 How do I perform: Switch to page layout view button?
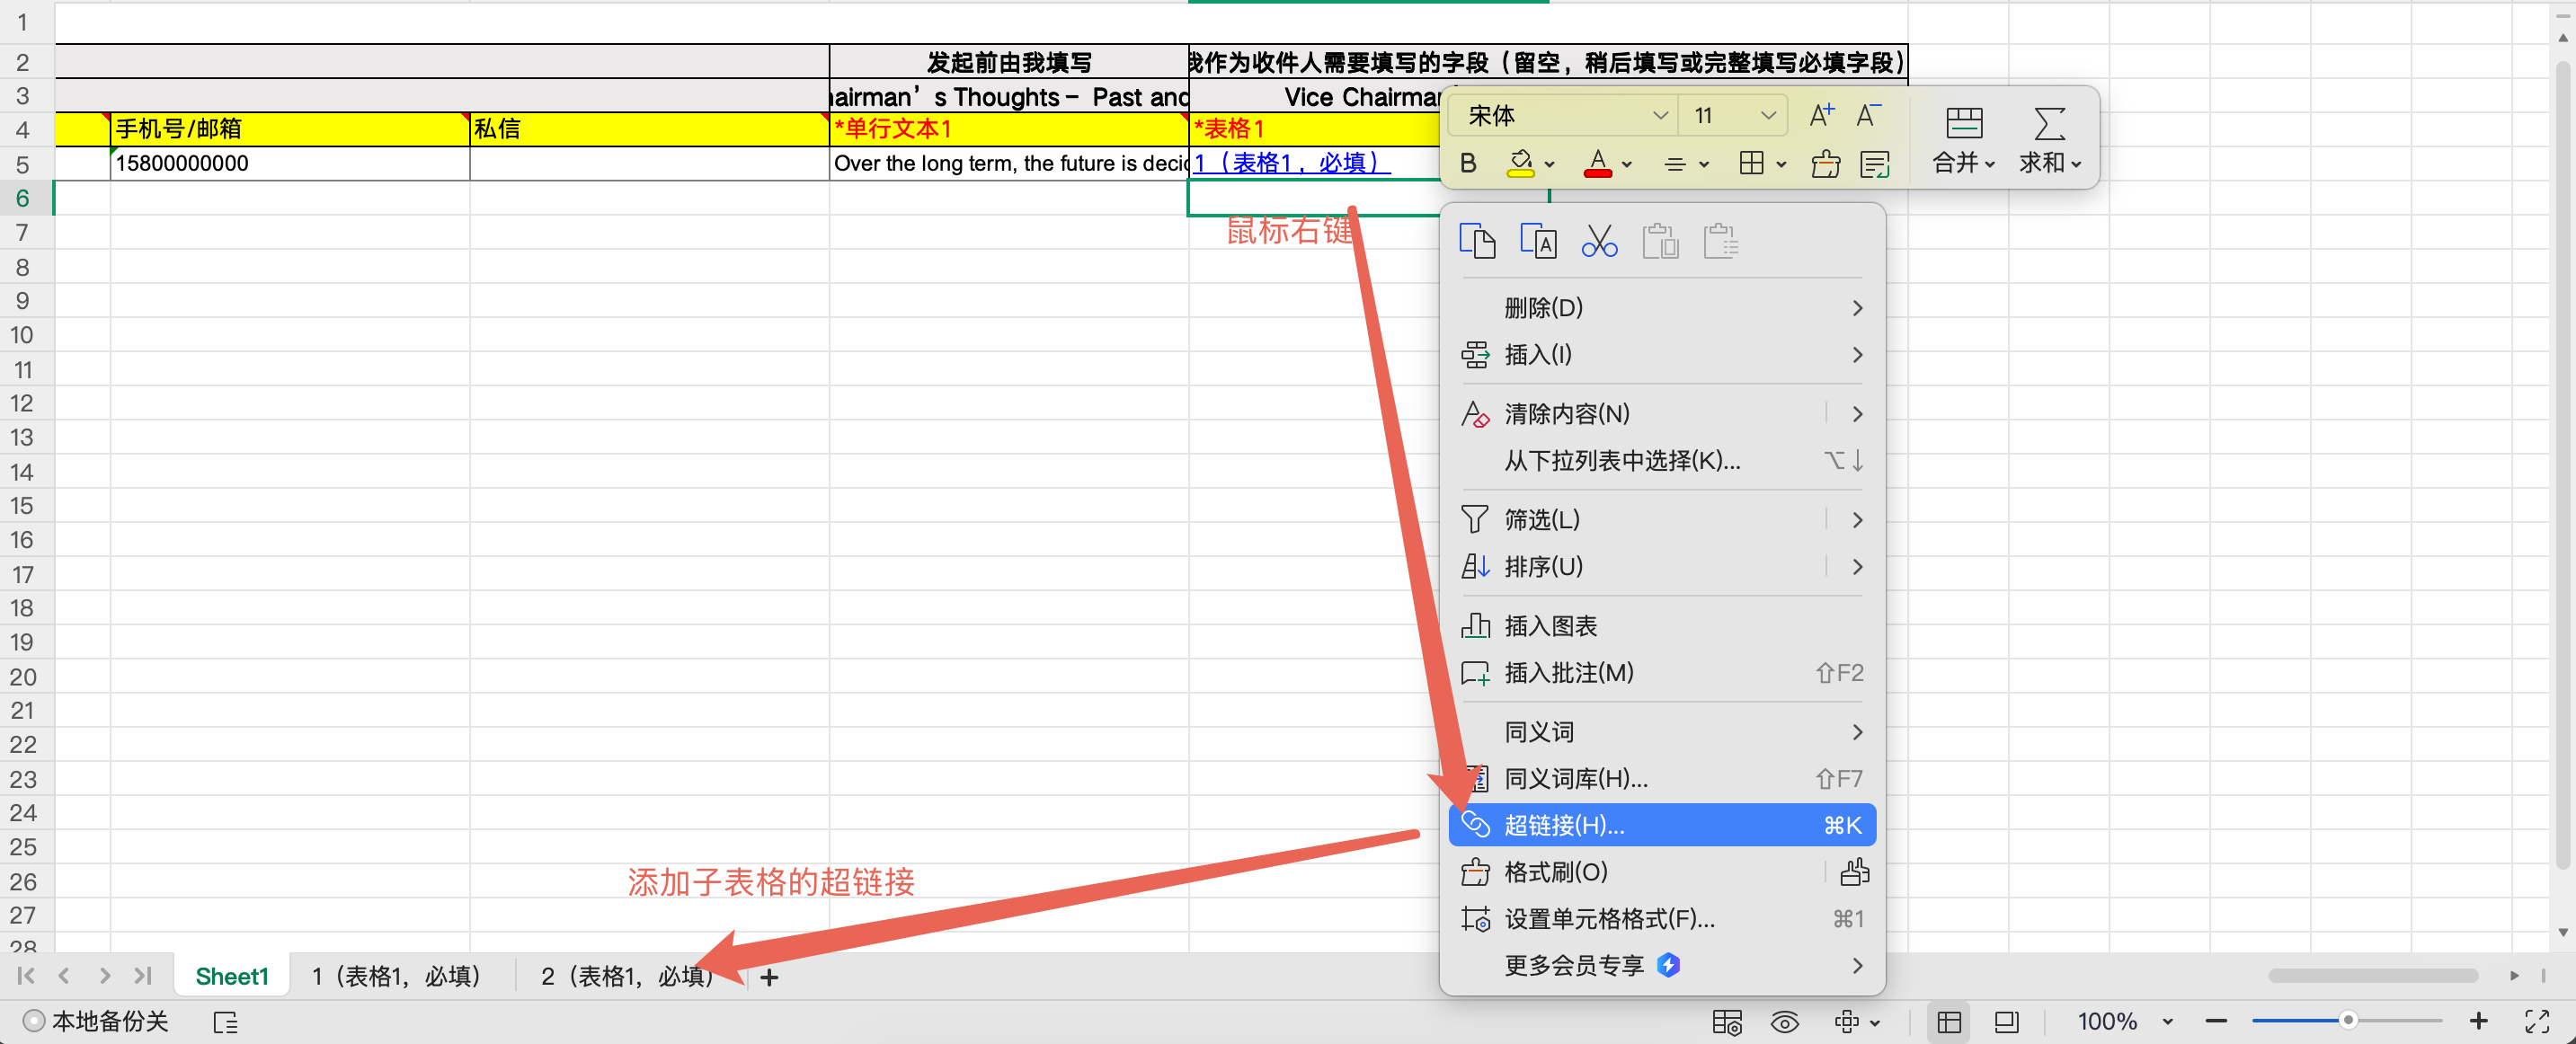(2006, 1021)
